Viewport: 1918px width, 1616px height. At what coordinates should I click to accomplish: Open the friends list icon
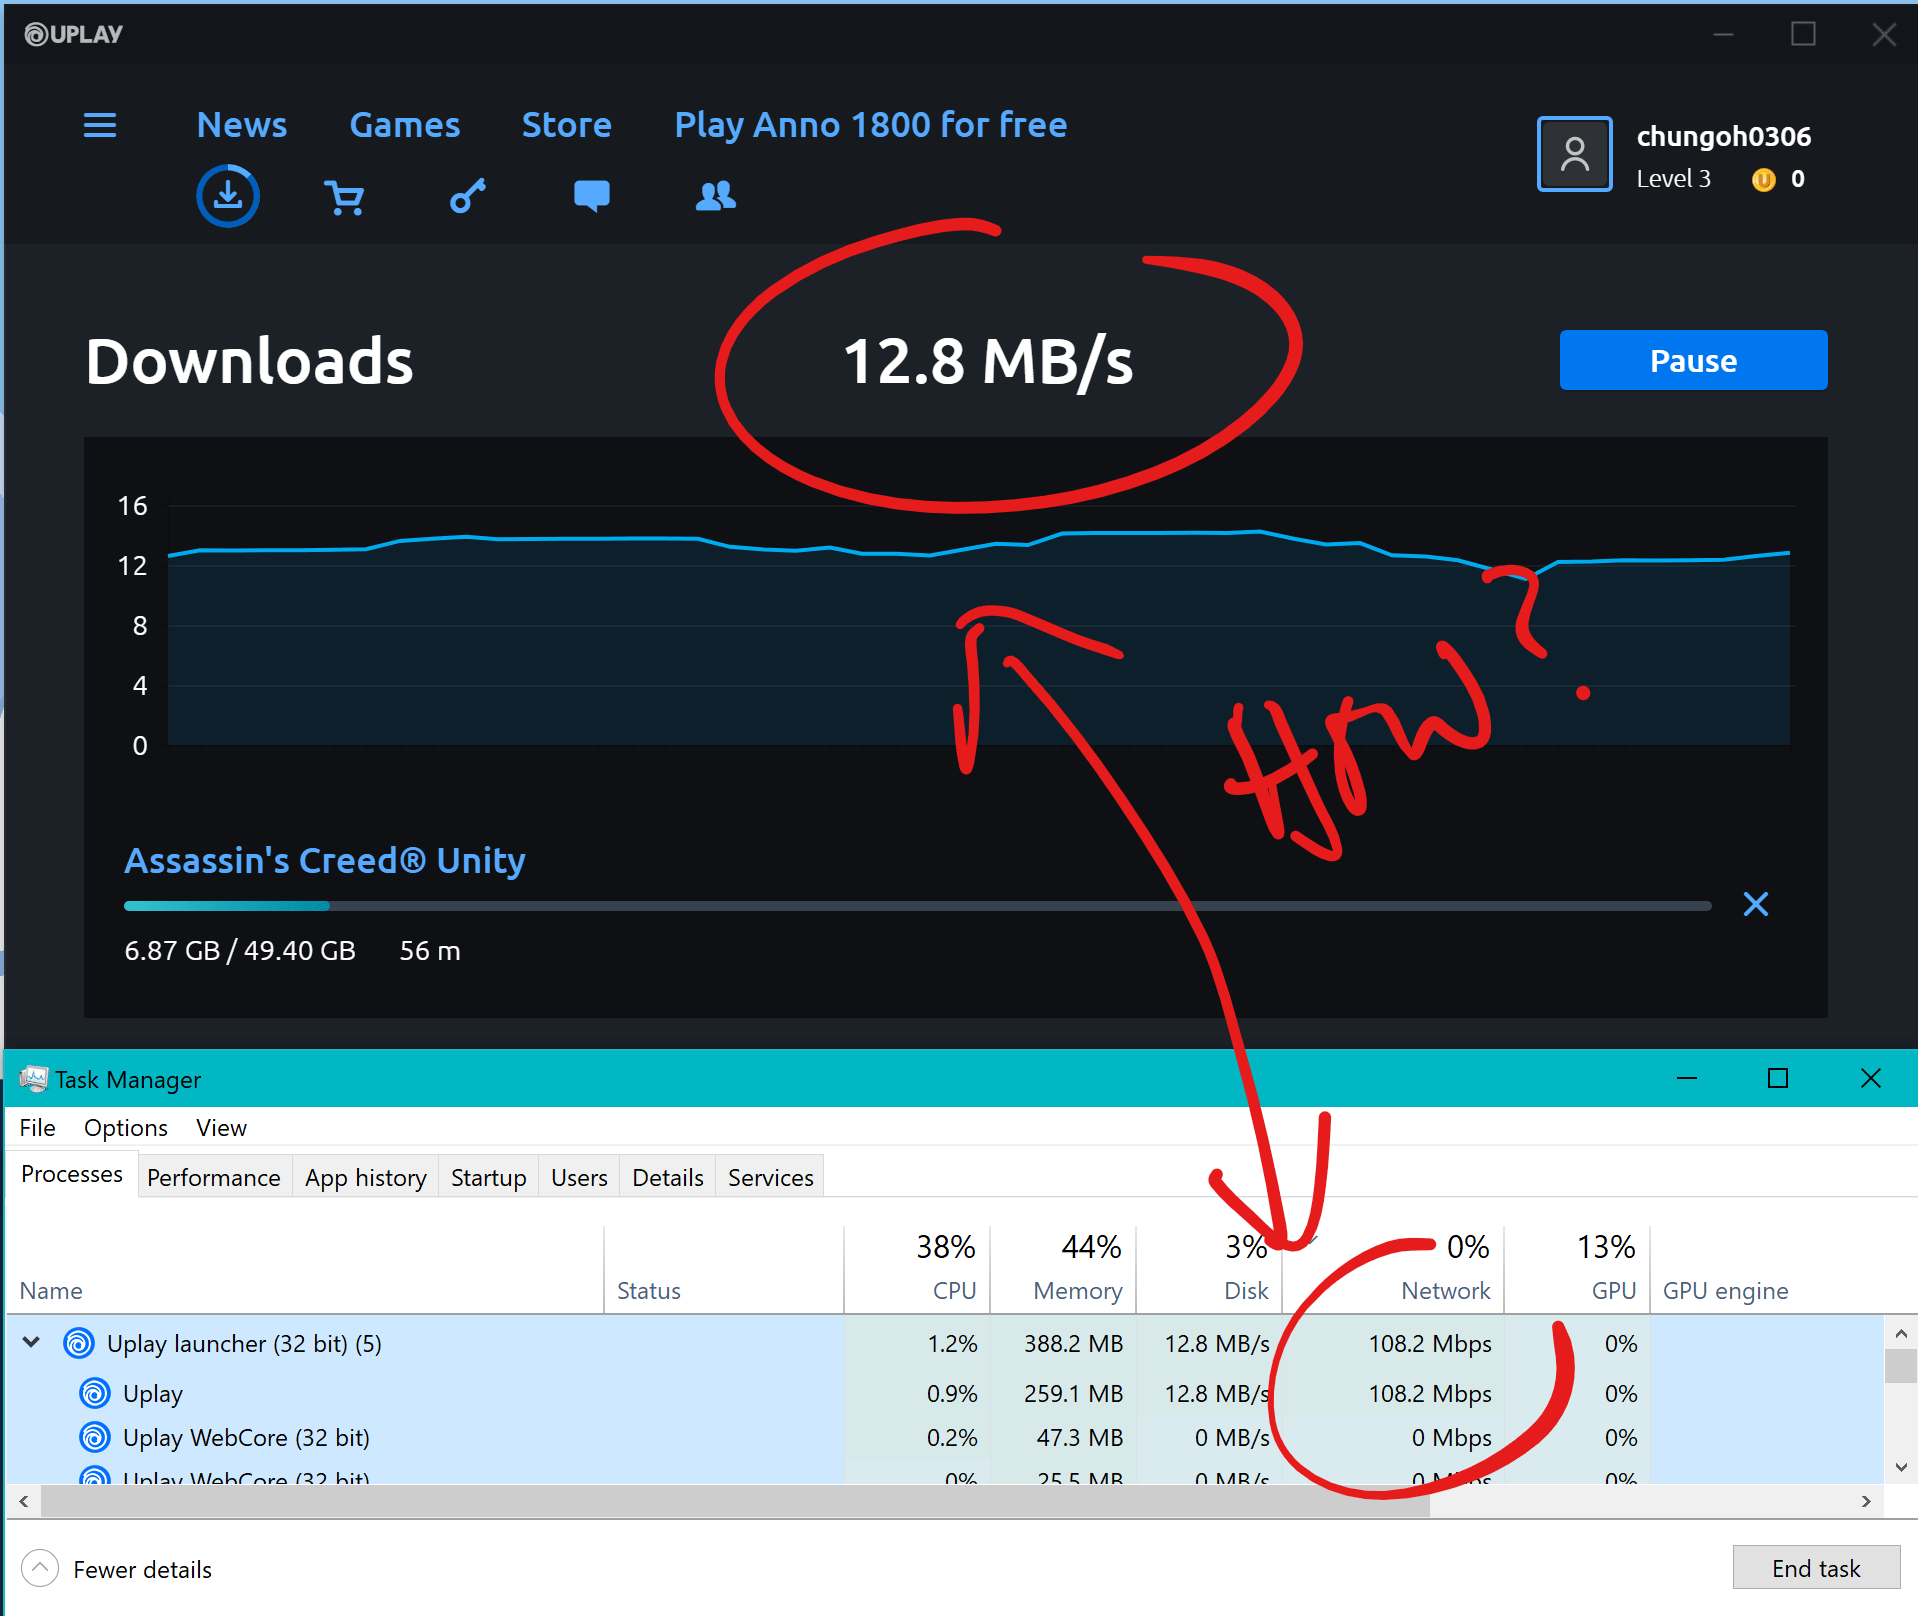716,196
